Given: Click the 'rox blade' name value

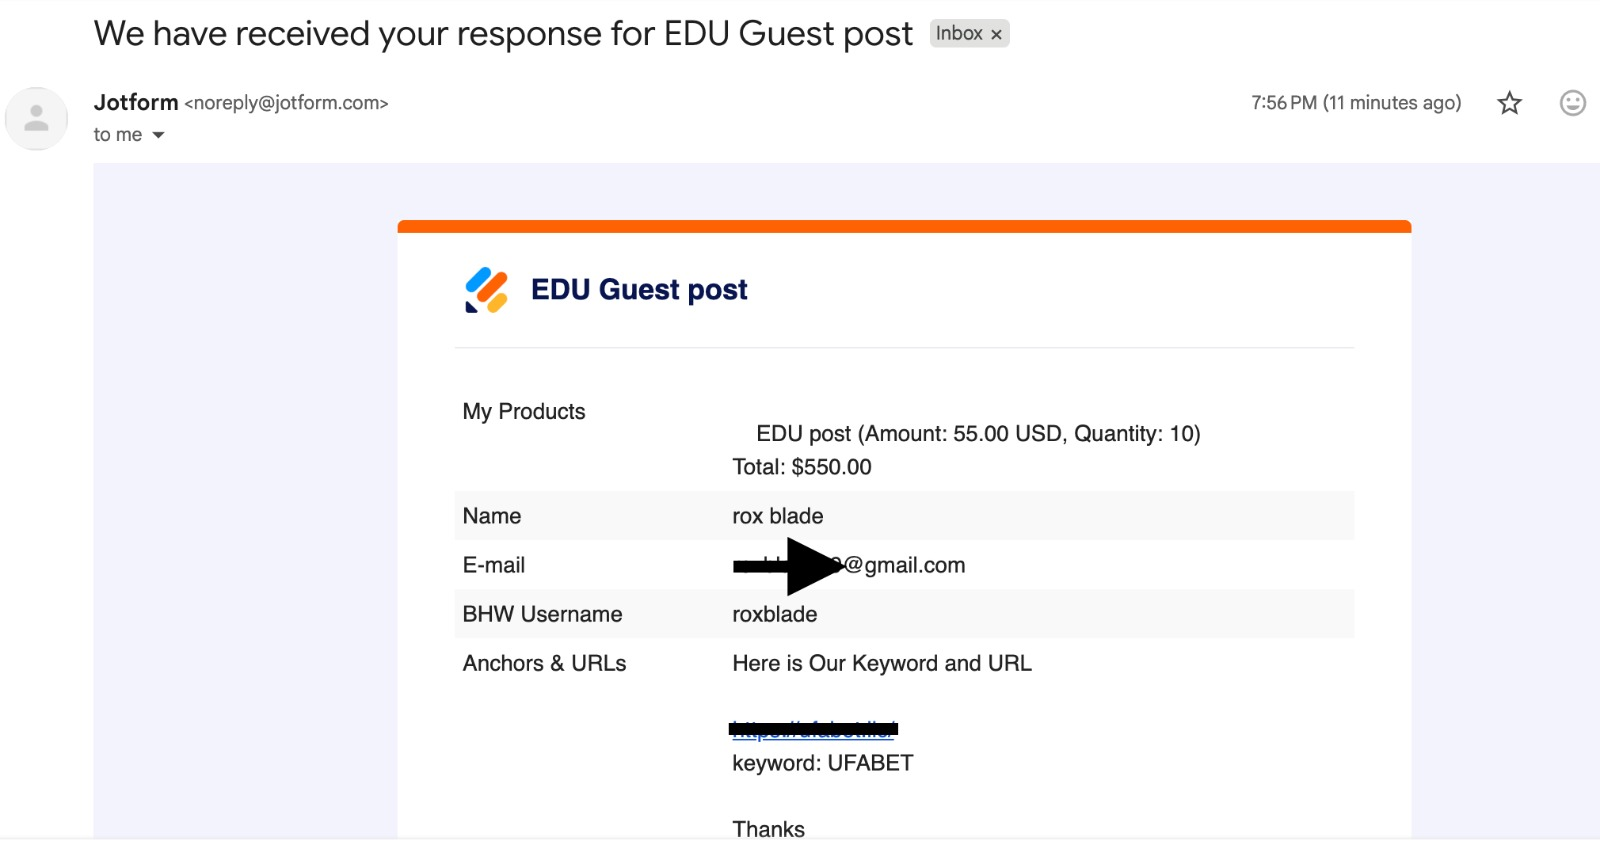Looking at the screenshot, I should (x=778, y=516).
